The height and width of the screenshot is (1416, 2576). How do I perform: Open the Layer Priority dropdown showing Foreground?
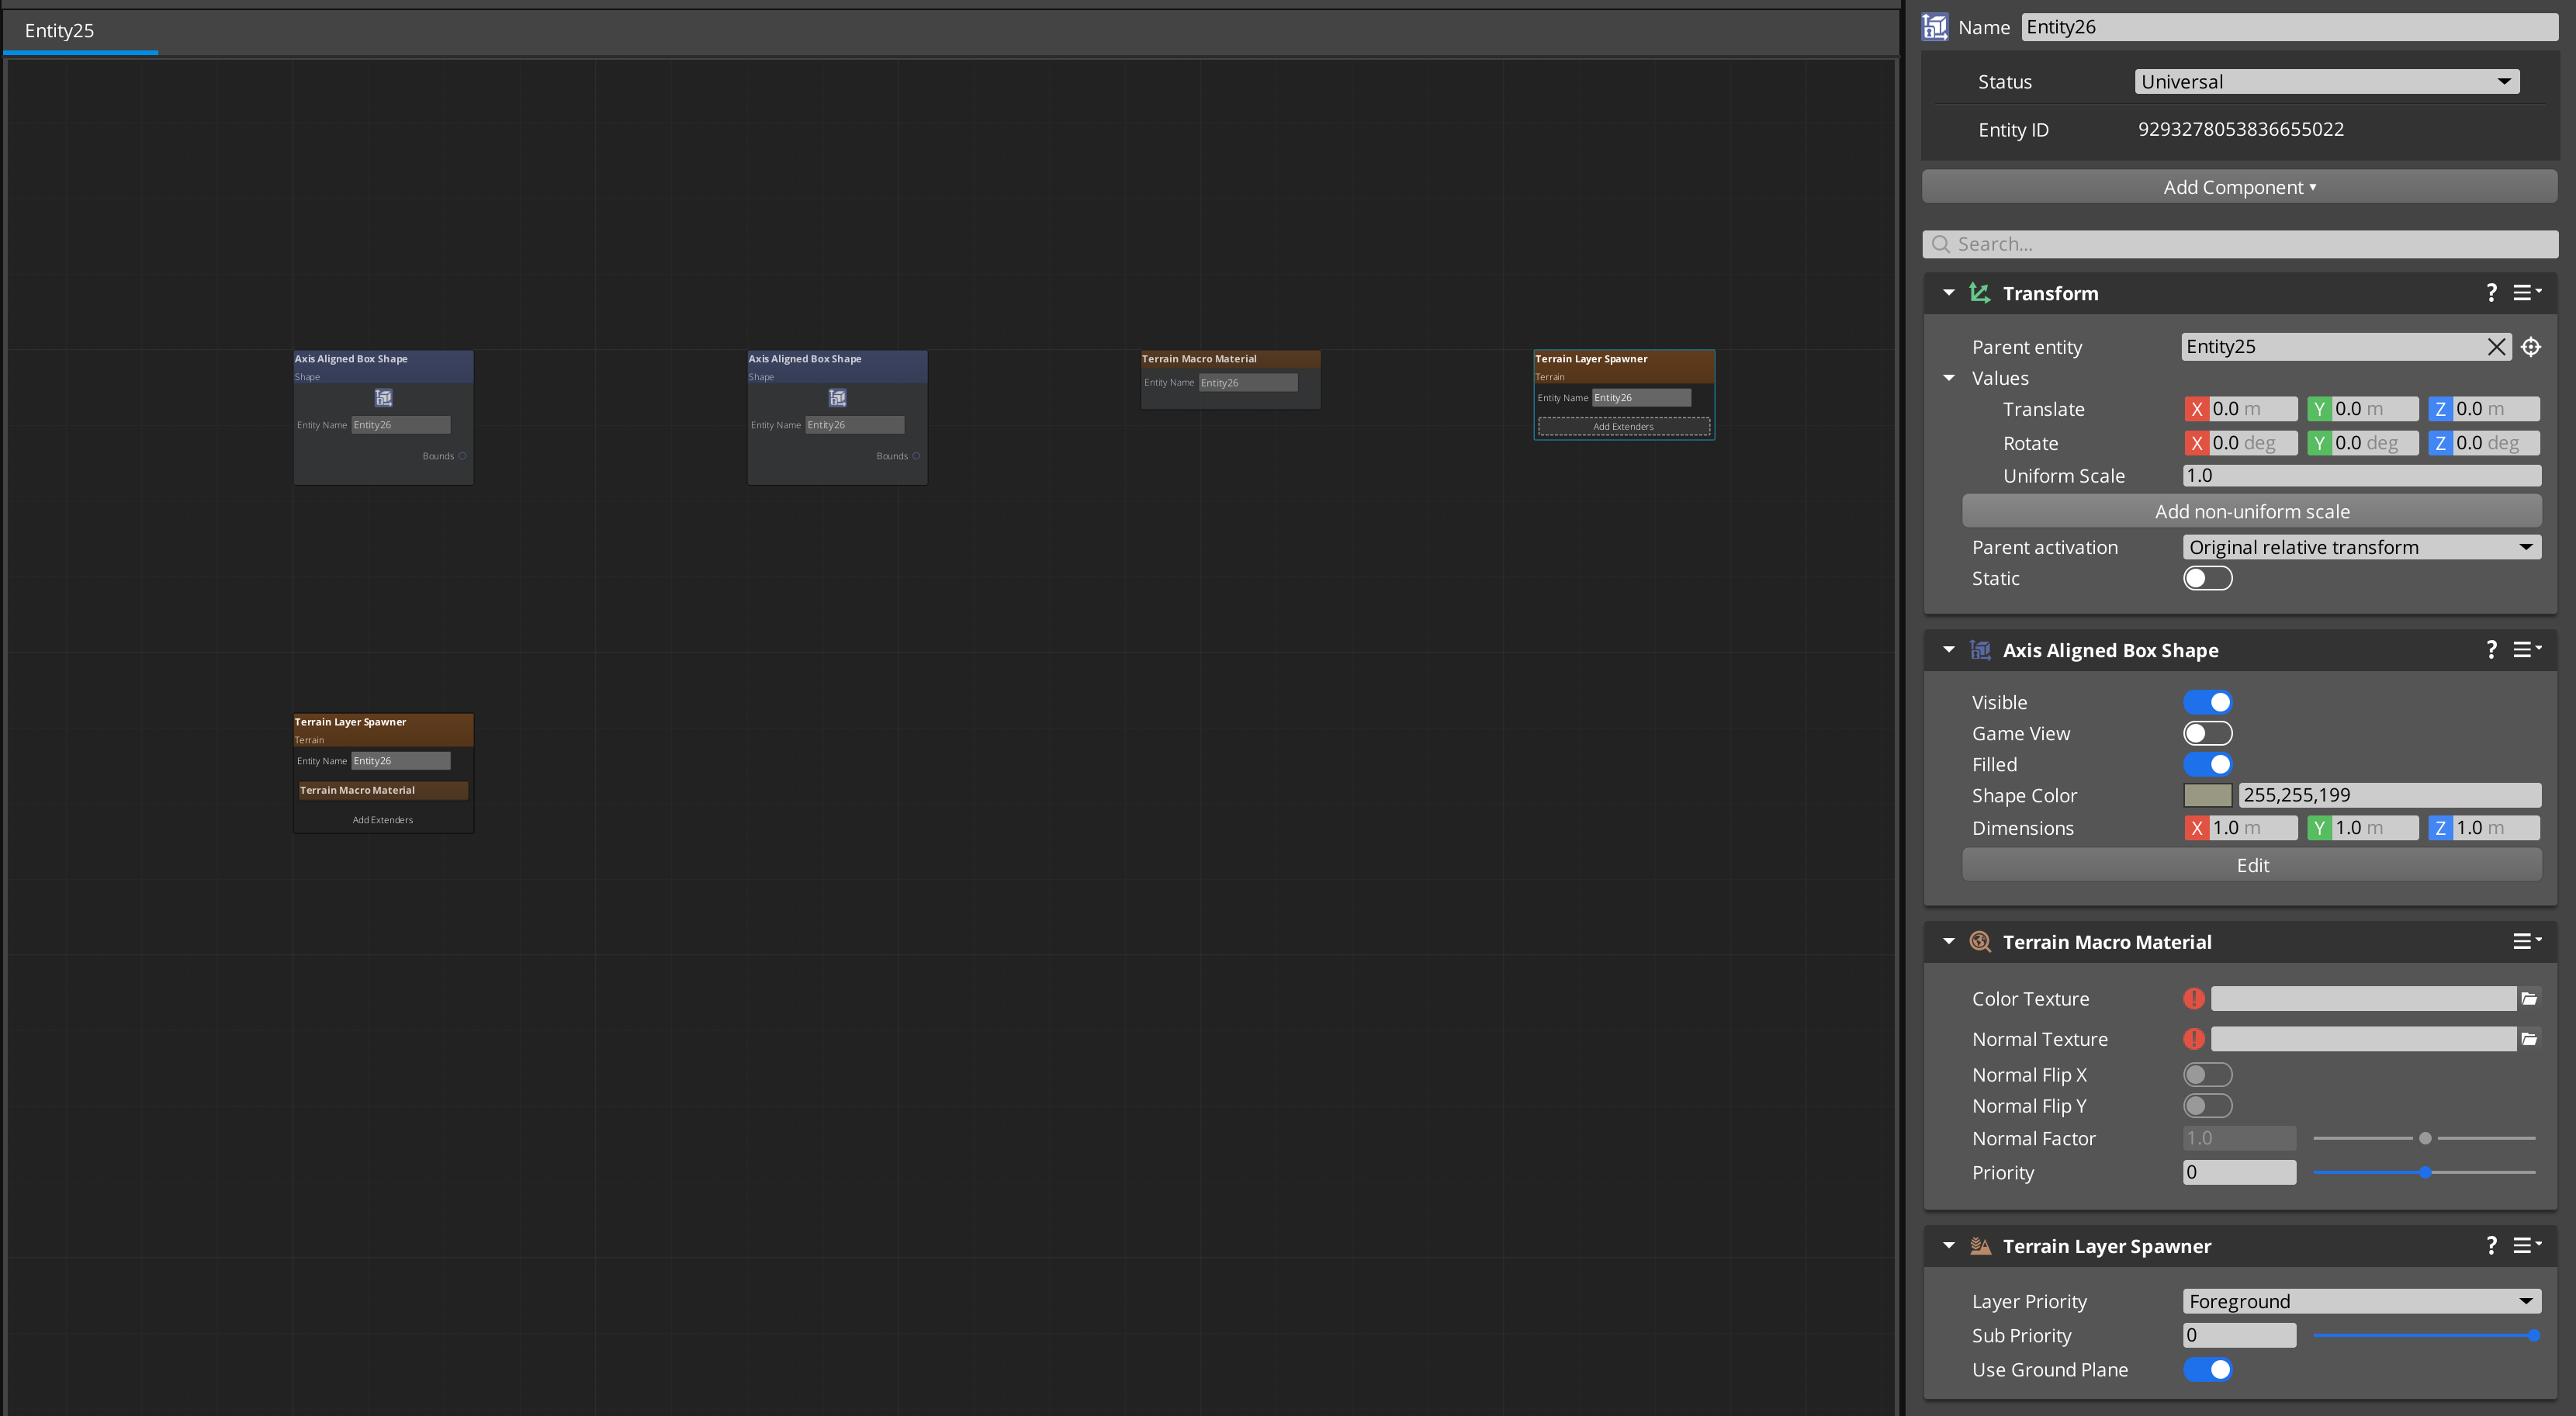(2361, 1301)
